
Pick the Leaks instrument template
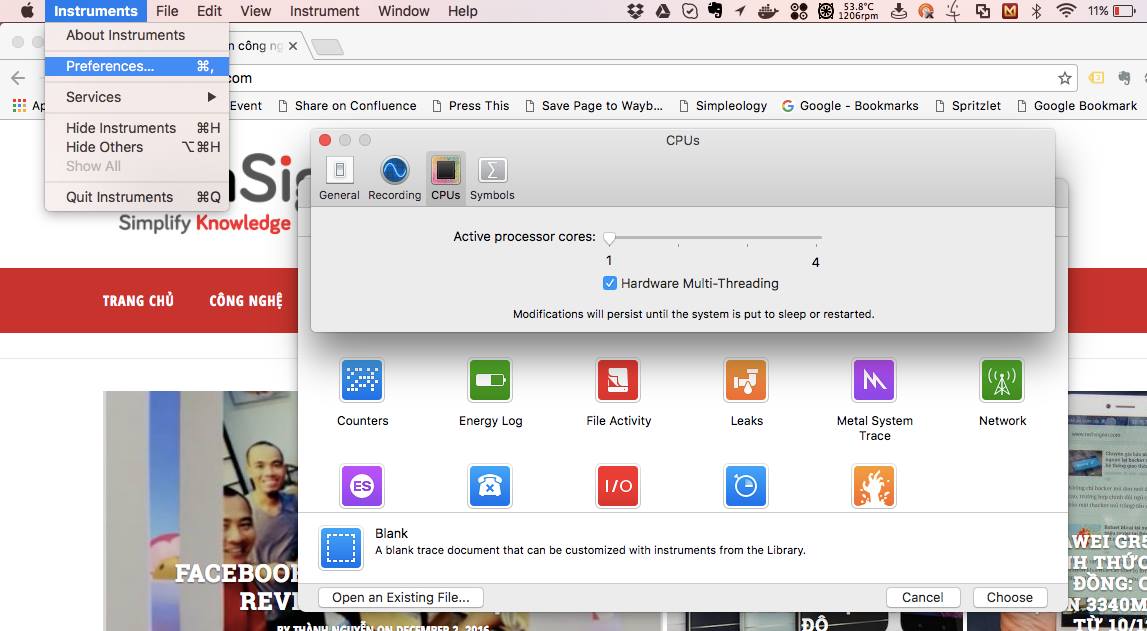[x=746, y=380]
